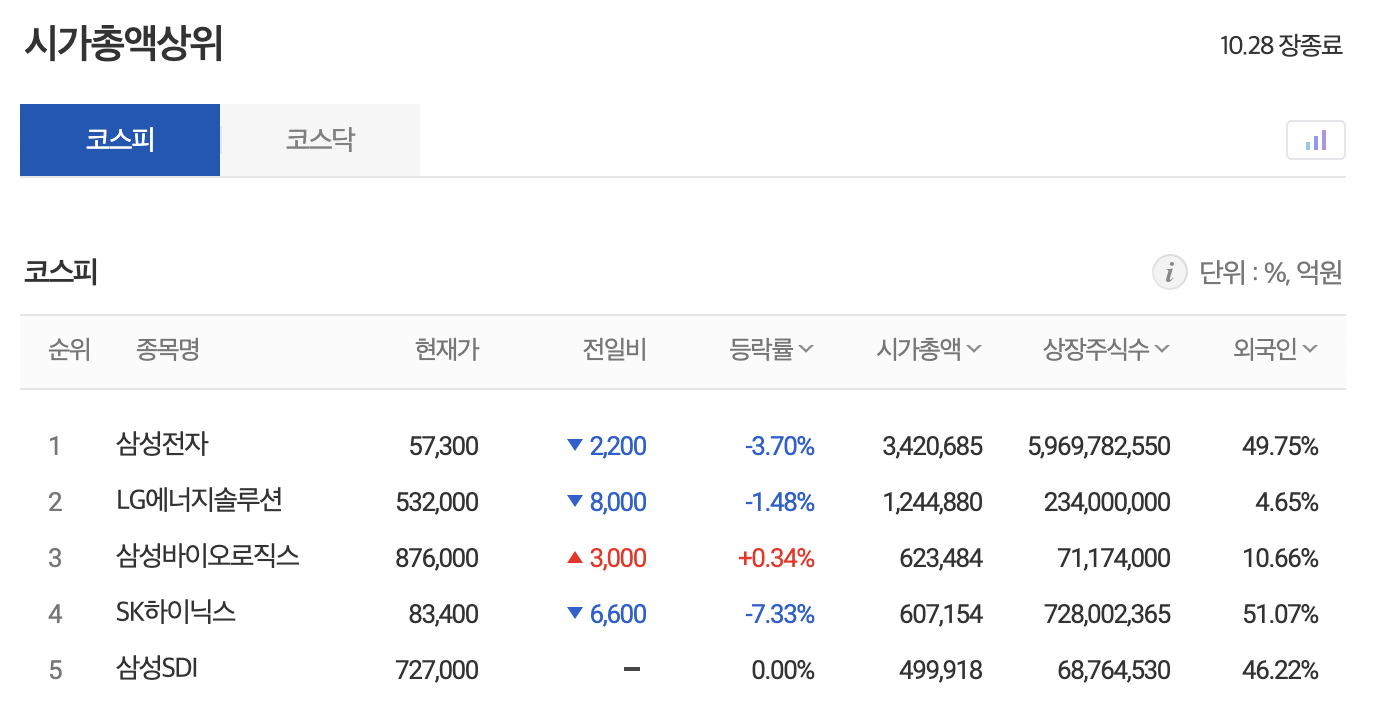Click market cap 607,154
The image size is (1386, 722).
(940, 614)
